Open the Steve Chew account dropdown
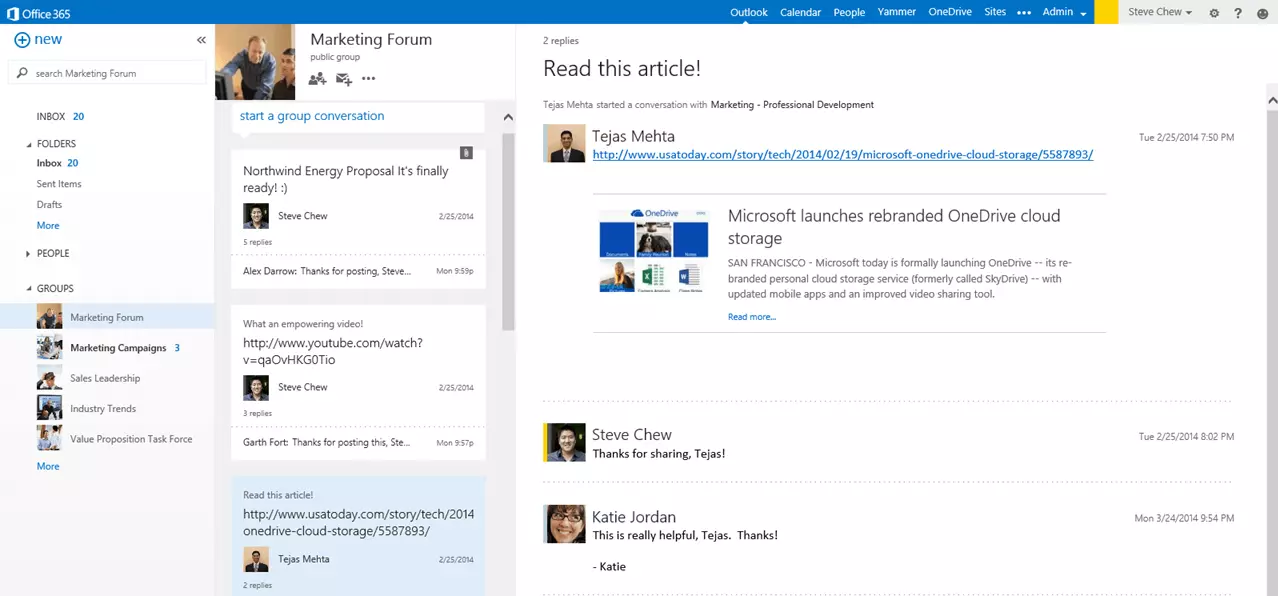 click(x=1160, y=12)
